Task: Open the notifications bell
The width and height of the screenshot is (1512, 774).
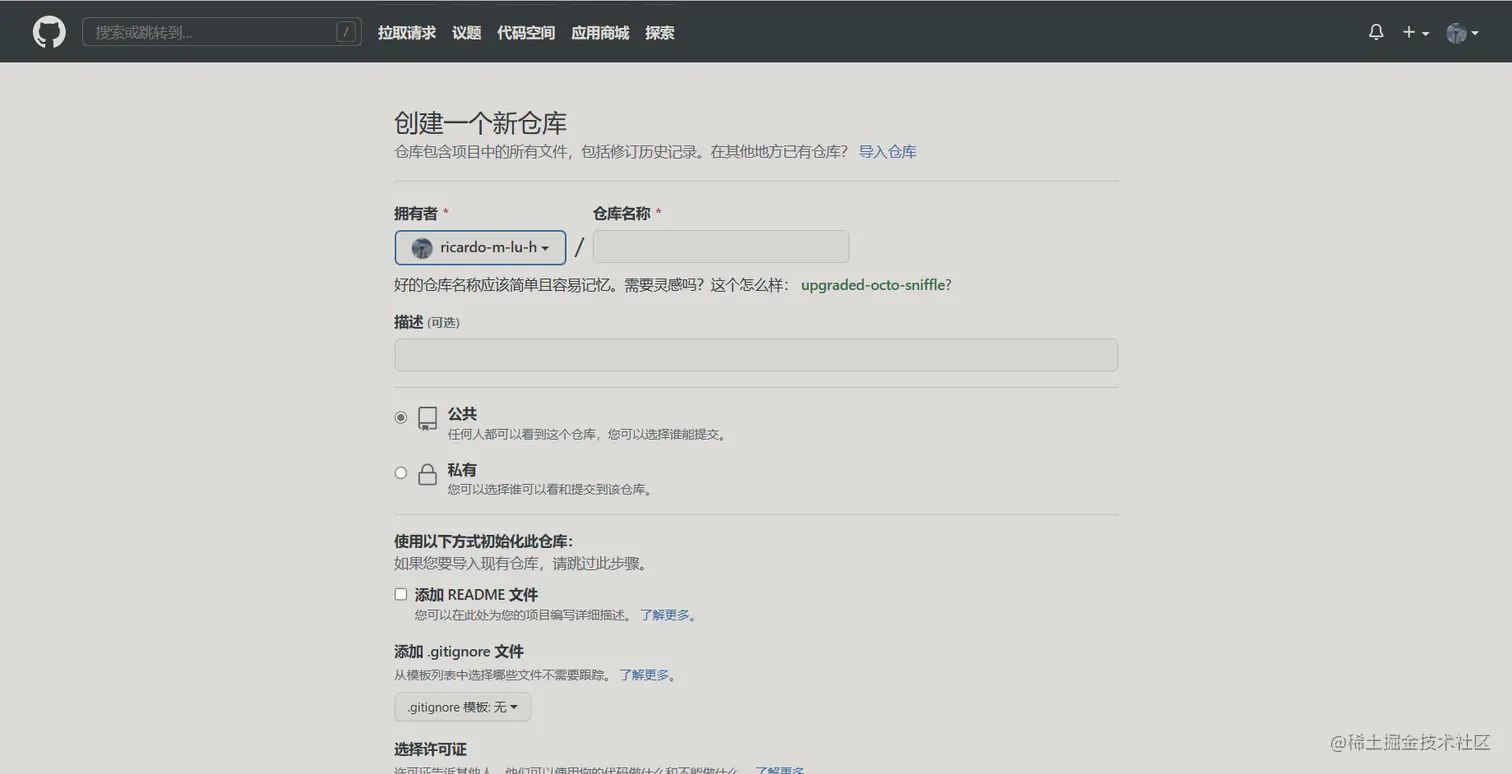Action: [x=1376, y=32]
